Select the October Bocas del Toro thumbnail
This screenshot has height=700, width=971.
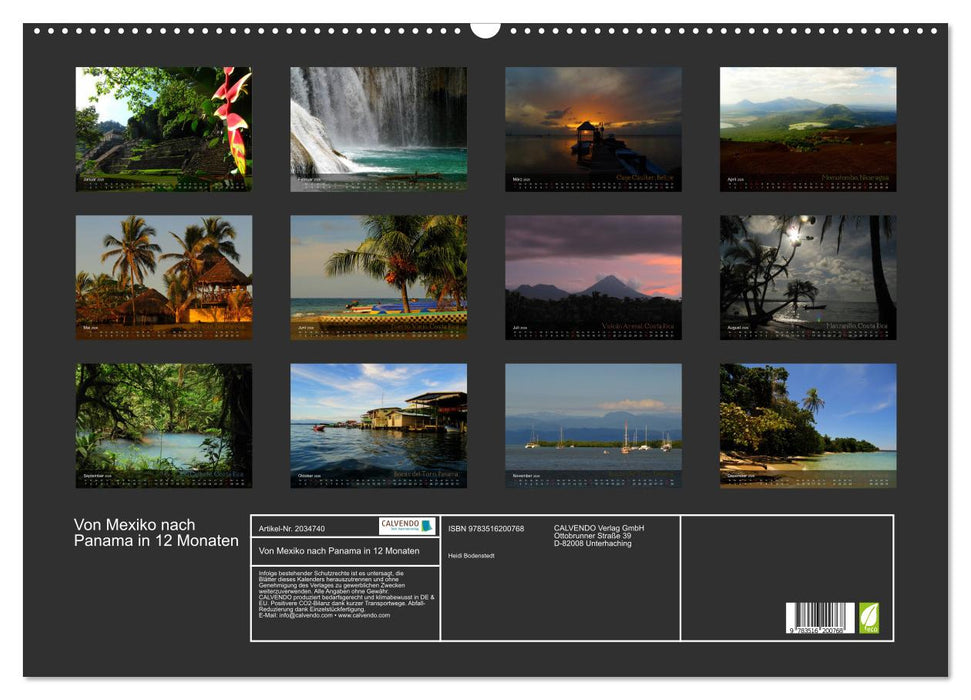pyautogui.click(x=378, y=425)
